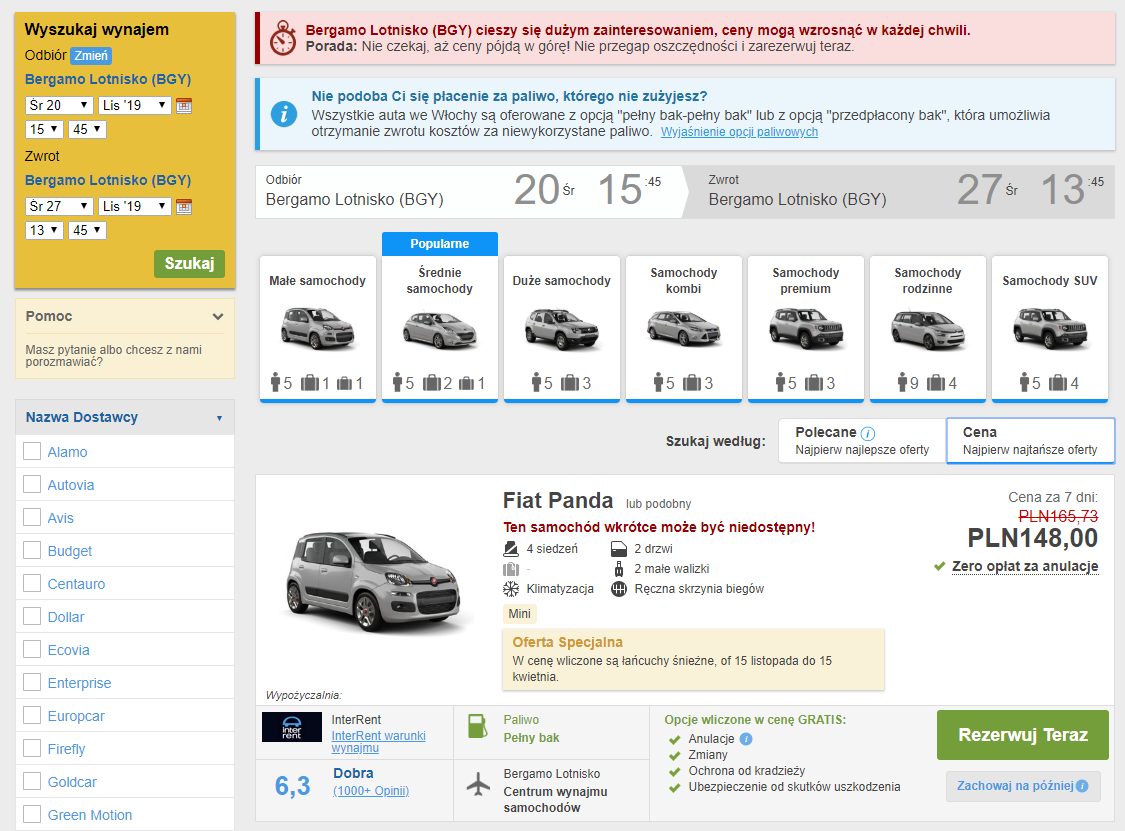Tick the Europcar supplier checkbox
The image size is (1125, 831).
[32, 716]
